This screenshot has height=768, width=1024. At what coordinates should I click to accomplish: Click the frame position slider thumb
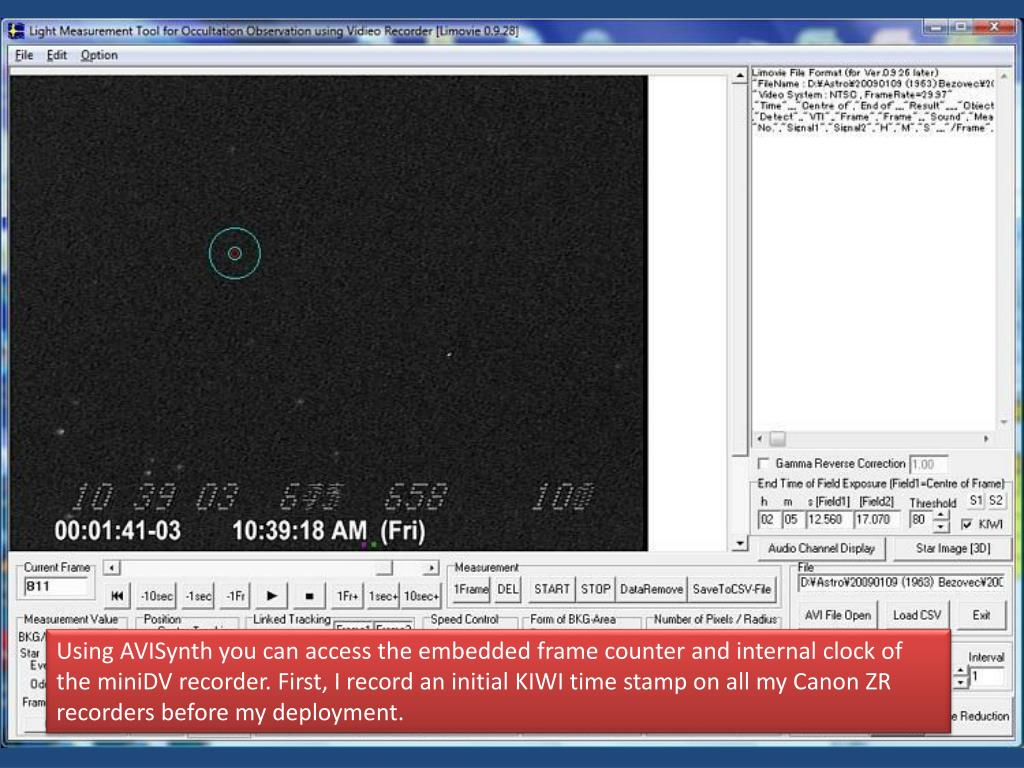click(x=385, y=568)
